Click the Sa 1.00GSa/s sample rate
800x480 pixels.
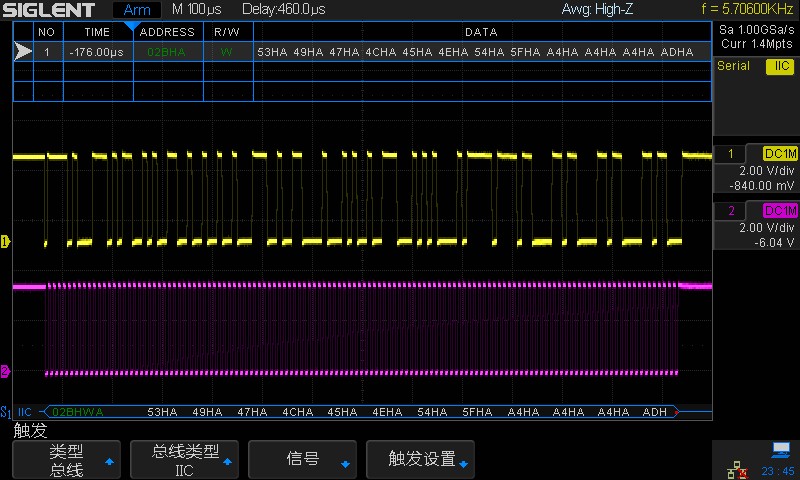coord(757,30)
